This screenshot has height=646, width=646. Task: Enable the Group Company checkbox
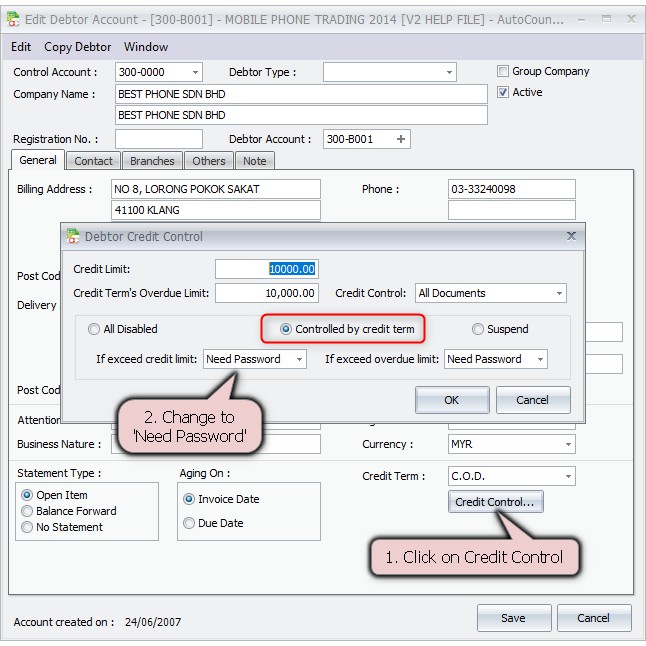(x=504, y=72)
